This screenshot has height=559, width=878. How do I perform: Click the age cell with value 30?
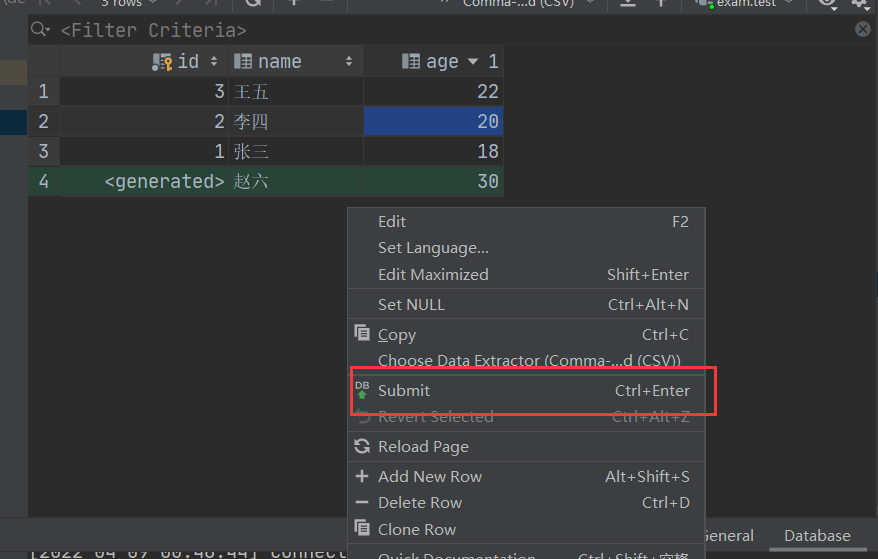pos(433,181)
